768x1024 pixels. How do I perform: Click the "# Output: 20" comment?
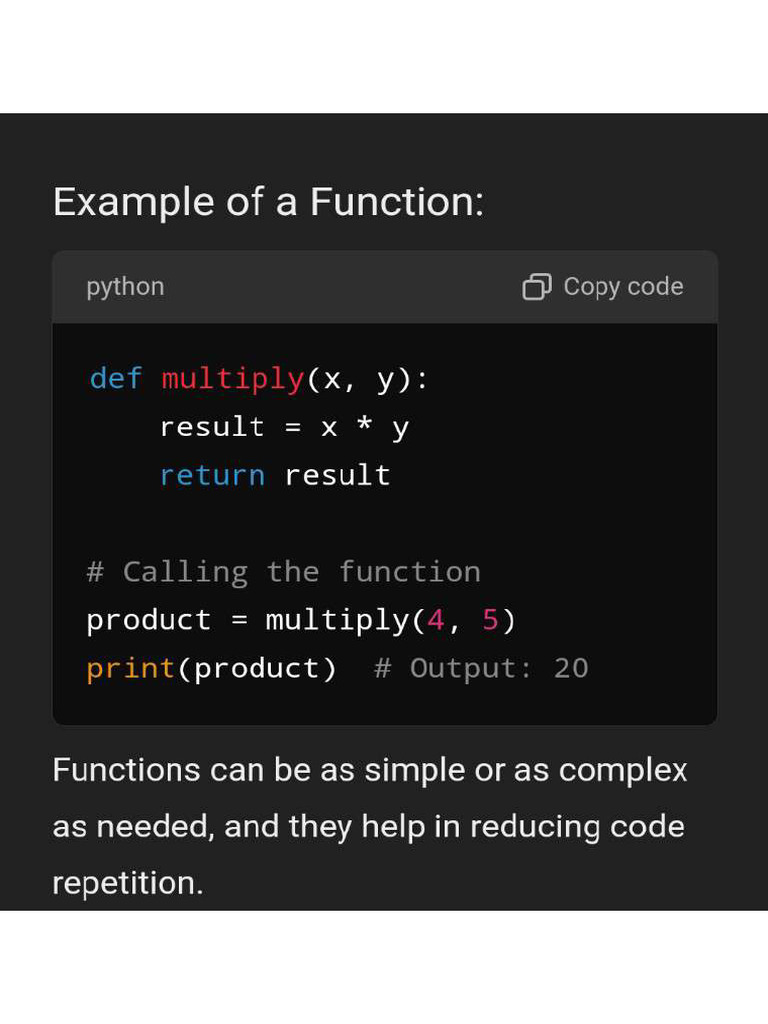tap(481, 668)
